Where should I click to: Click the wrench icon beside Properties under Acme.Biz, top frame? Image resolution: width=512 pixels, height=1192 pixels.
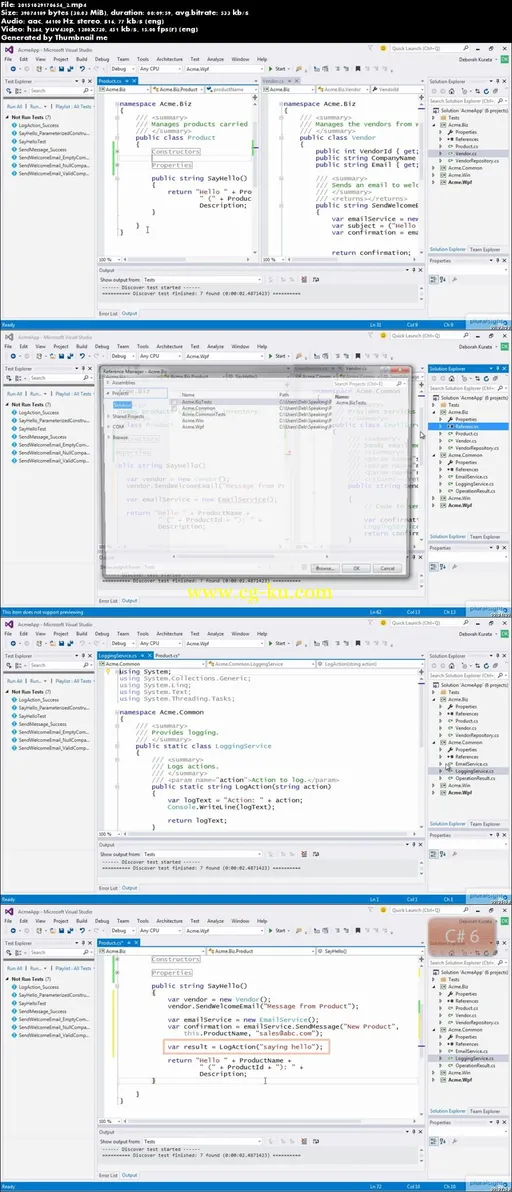coord(450,132)
